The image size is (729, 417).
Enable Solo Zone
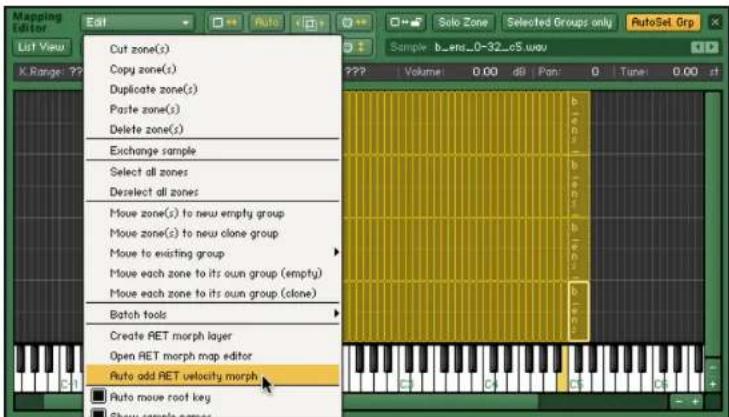[463, 22]
